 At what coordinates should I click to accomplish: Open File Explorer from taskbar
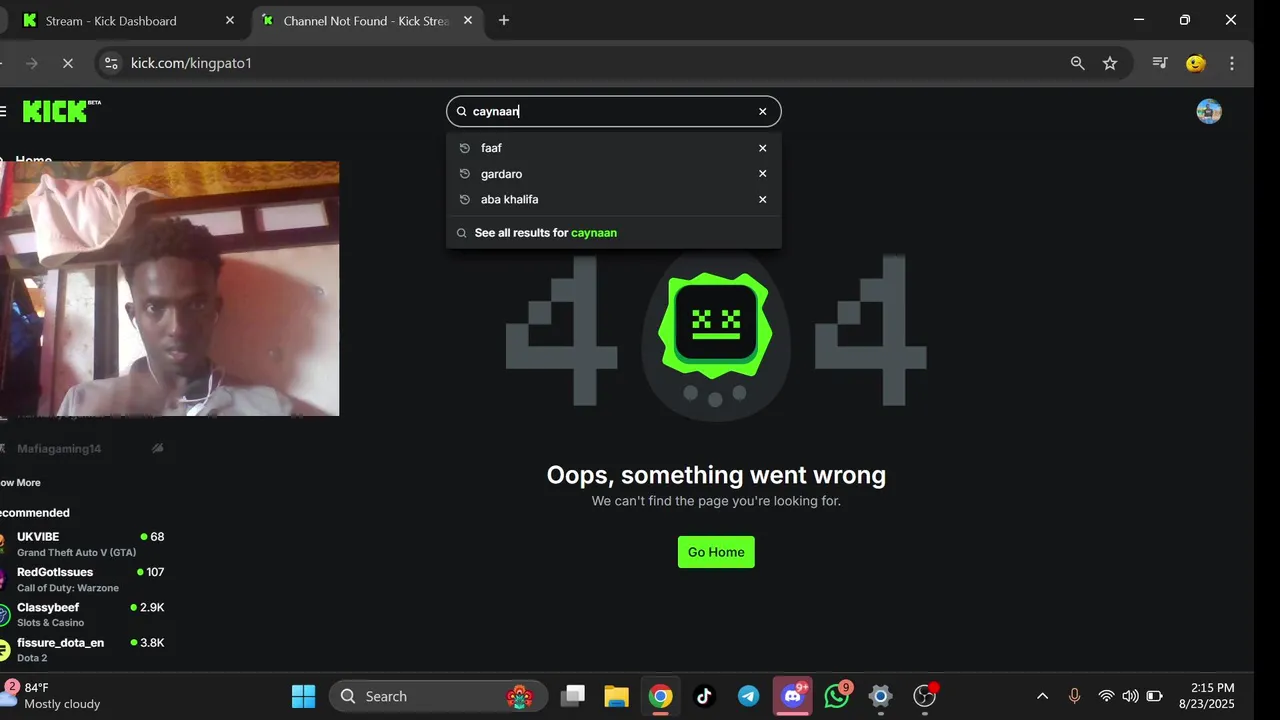point(616,696)
